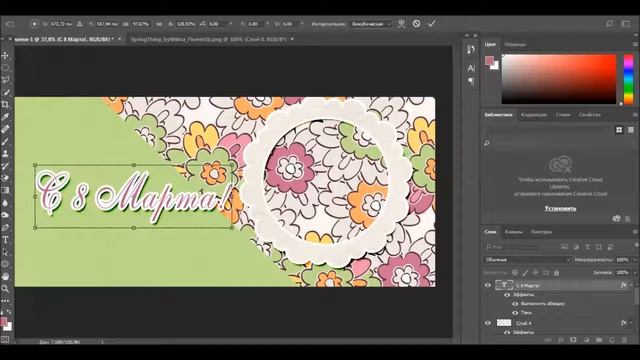This screenshot has width=640, height=360.
Task: Create a new group folder in Layers panel
Action: click(x=599, y=340)
